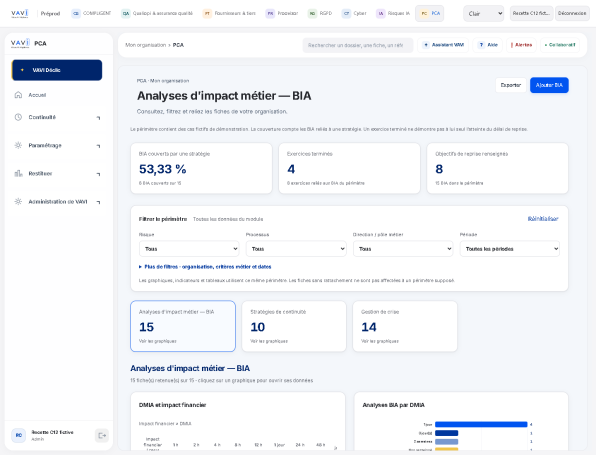Click the Cyber module badge icon

click(x=346, y=14)
